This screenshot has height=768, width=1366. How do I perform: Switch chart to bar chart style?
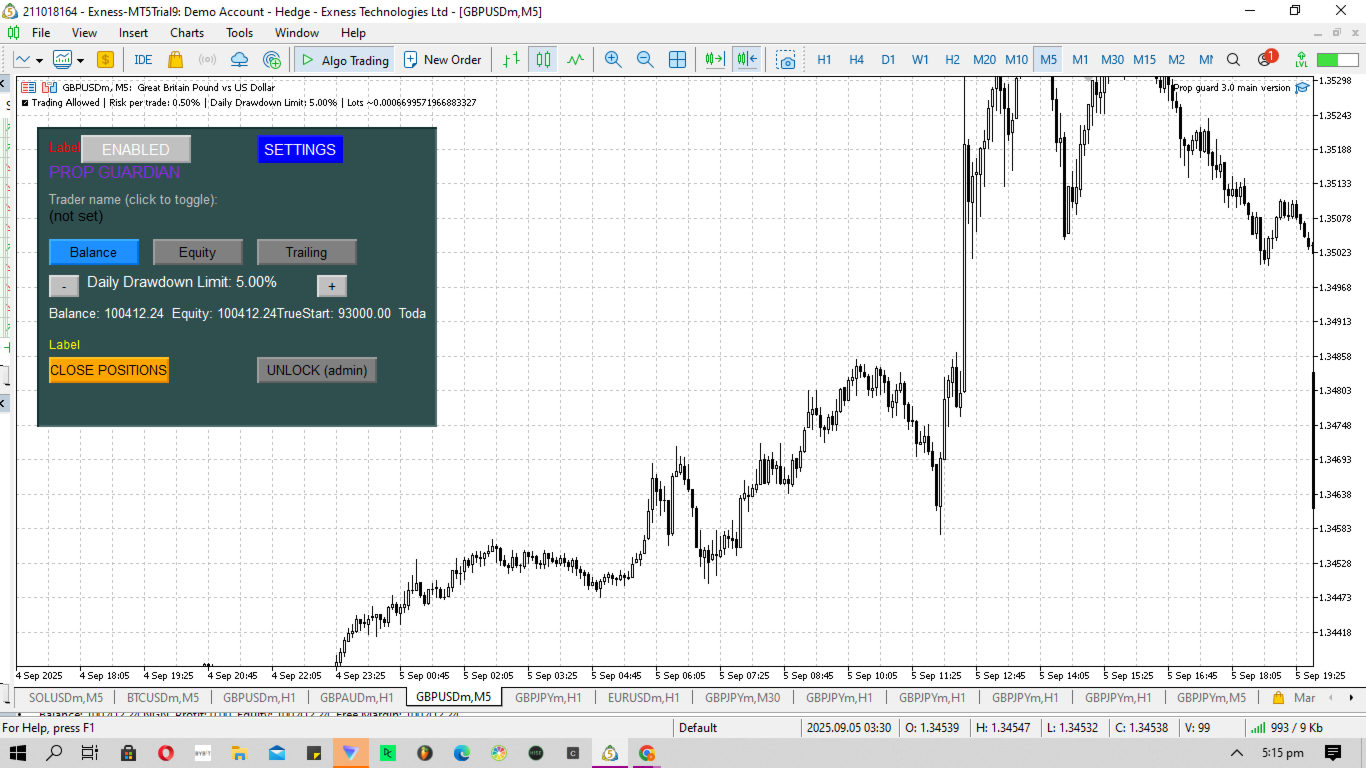511,60
